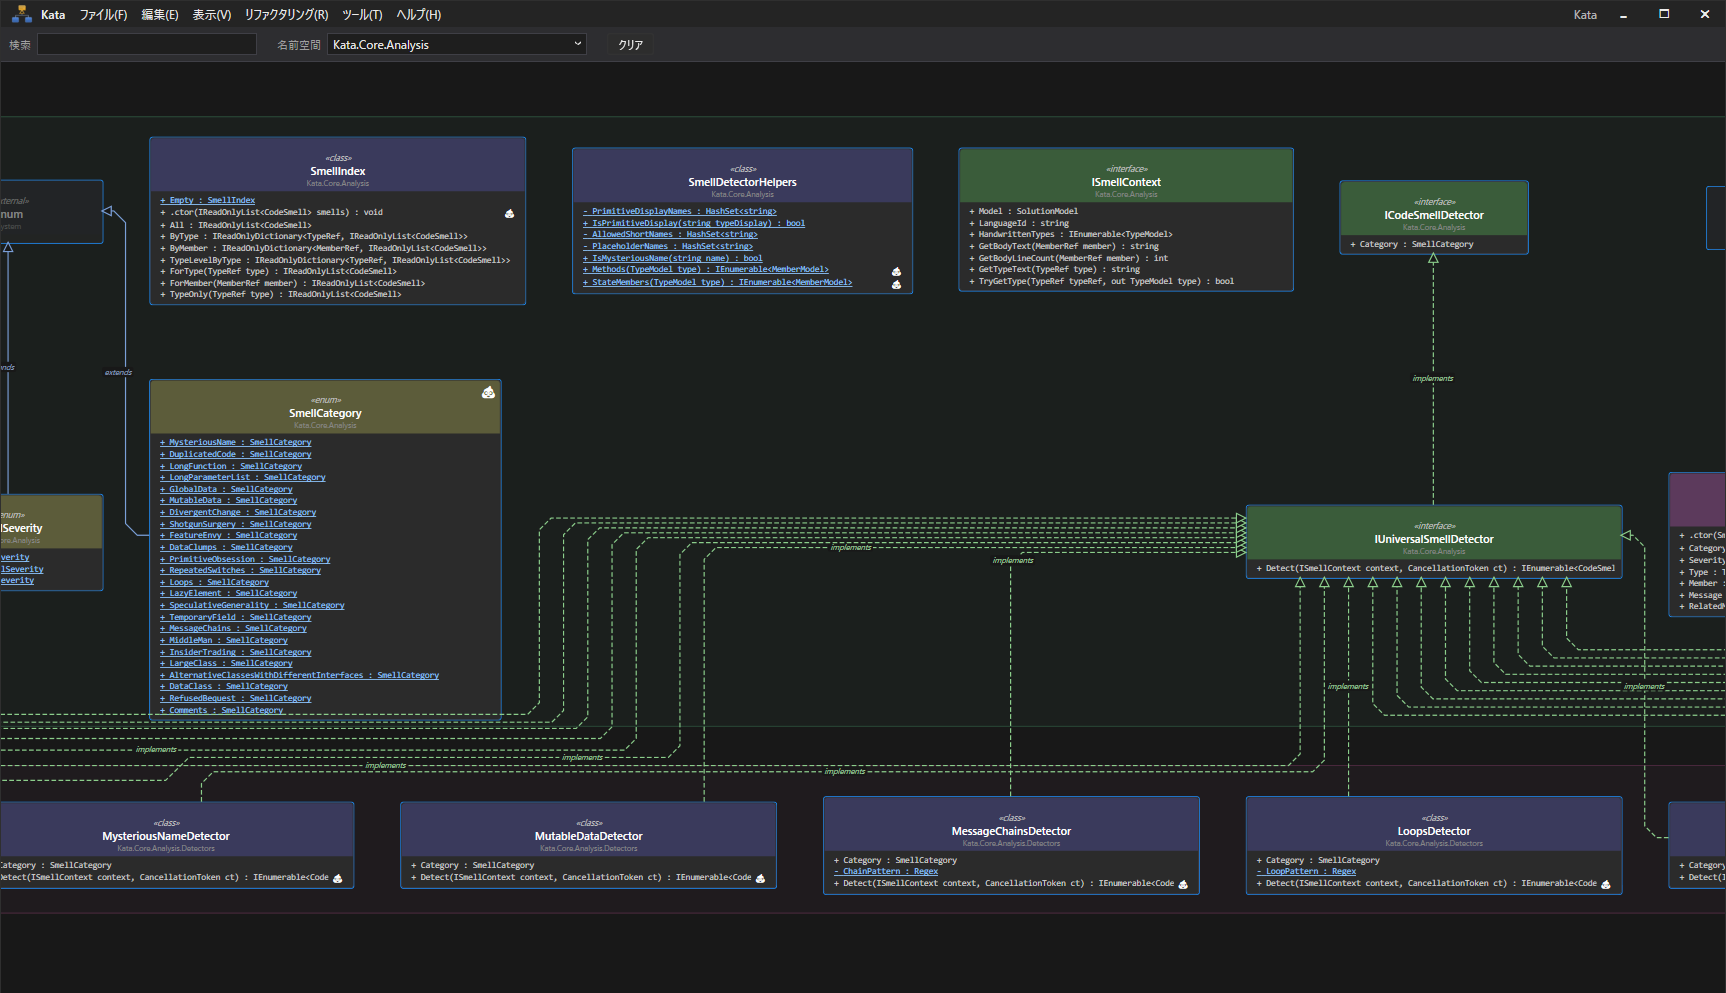Click the smell icon on SmellIndex .ctor row
The height and width of the screenshot is (993, 1726).
pos(509,213)
